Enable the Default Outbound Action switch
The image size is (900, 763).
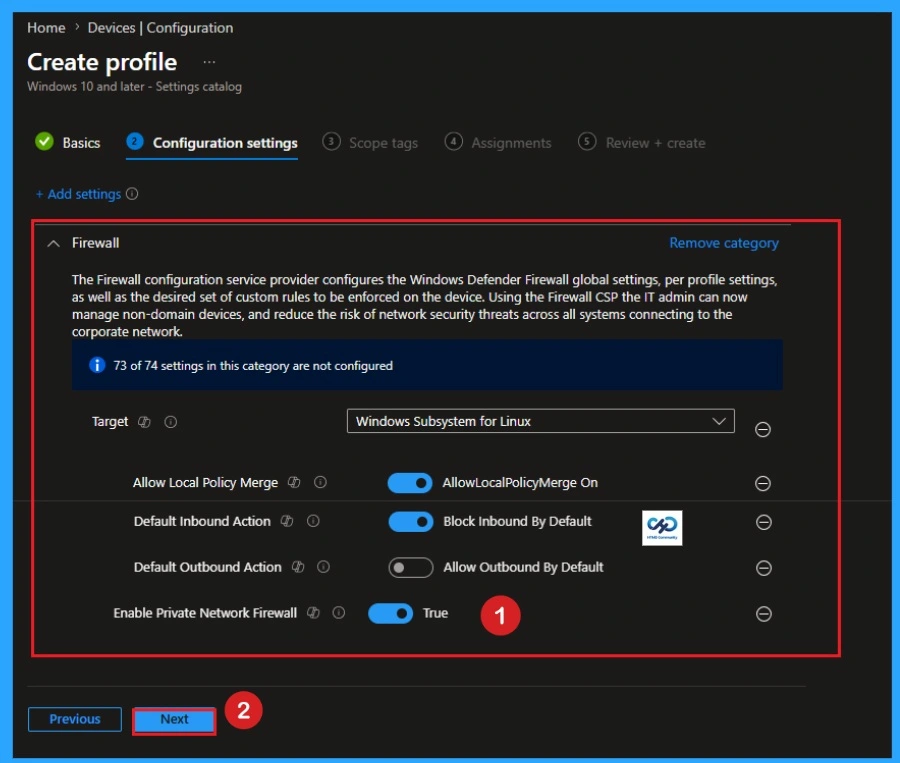tap(410, 568)
